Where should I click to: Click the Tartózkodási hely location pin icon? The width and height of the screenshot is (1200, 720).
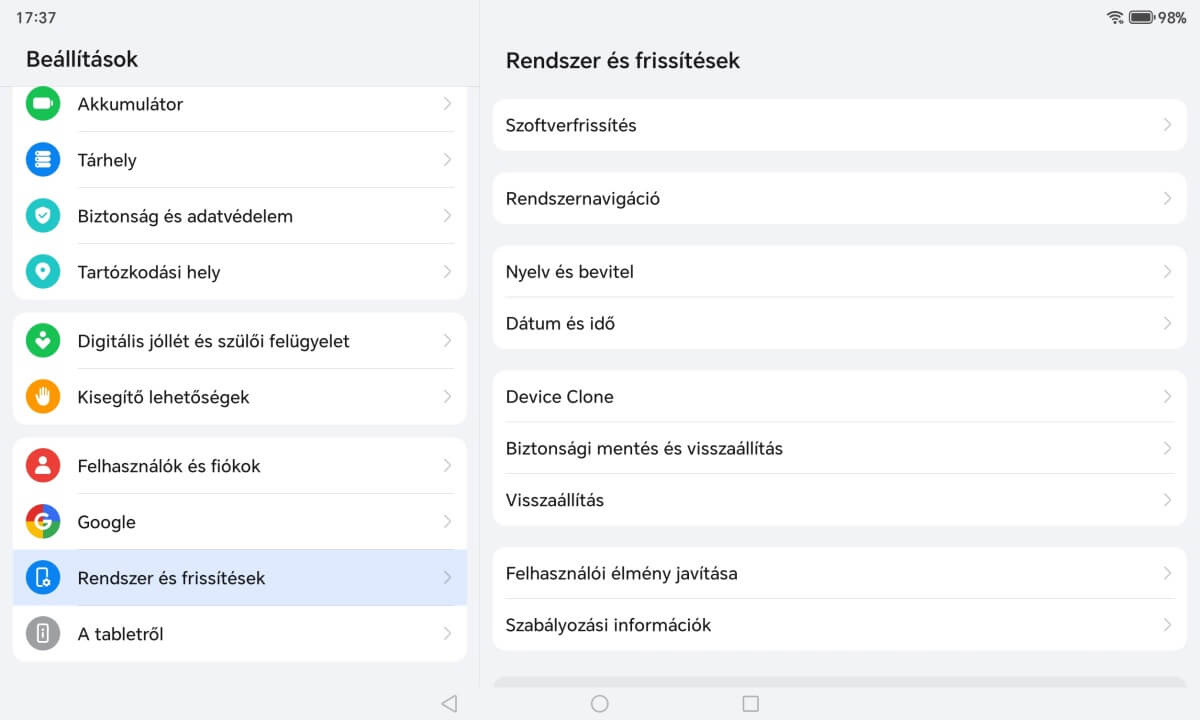(43, 272)
